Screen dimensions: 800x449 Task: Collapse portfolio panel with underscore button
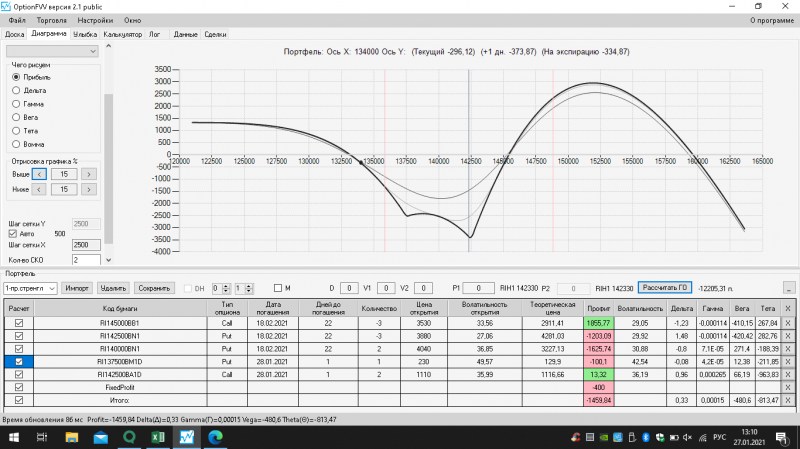pyautogui.click(x=789, y=288)
